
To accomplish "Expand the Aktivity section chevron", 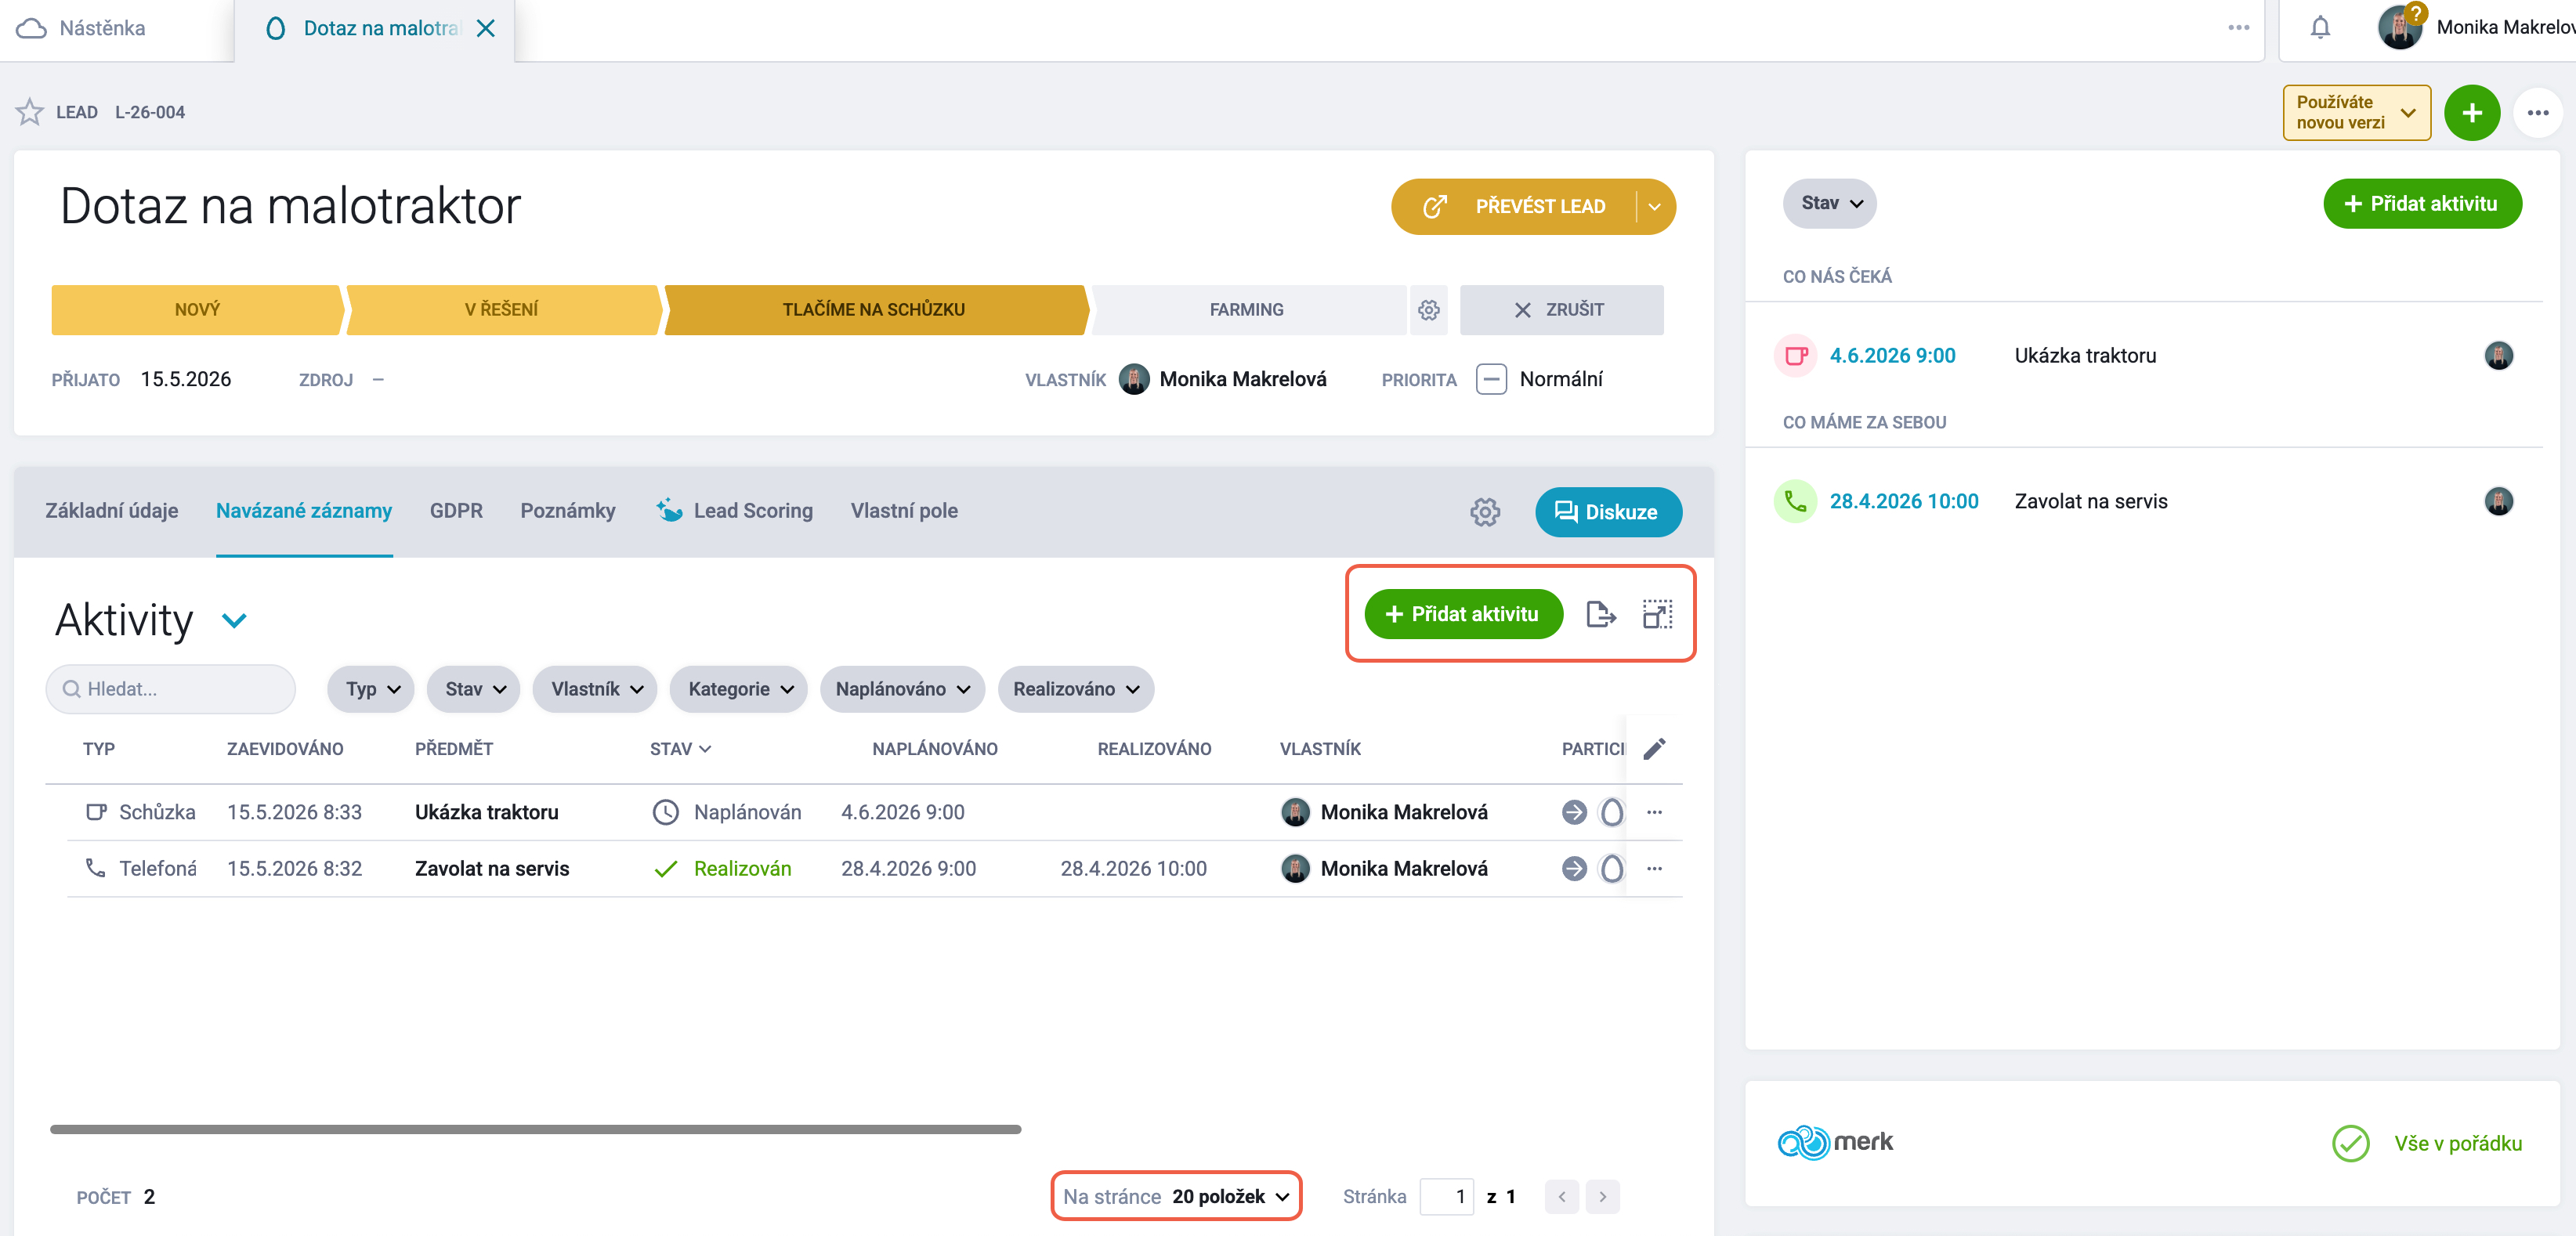I will tap(234, 621).
